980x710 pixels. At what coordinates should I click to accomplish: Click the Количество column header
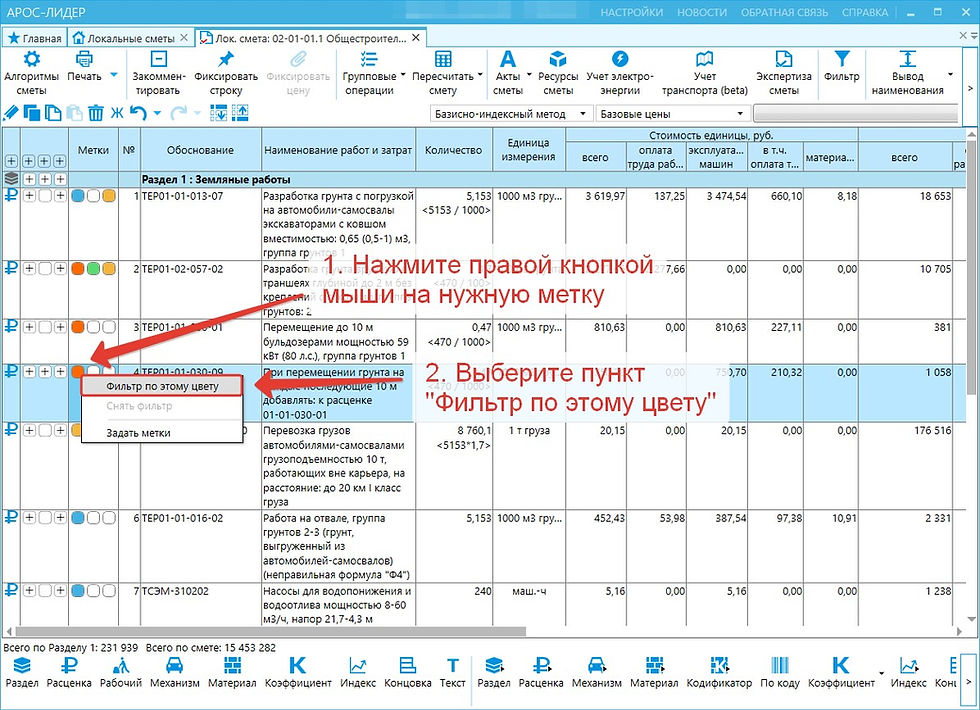point(453,150)
